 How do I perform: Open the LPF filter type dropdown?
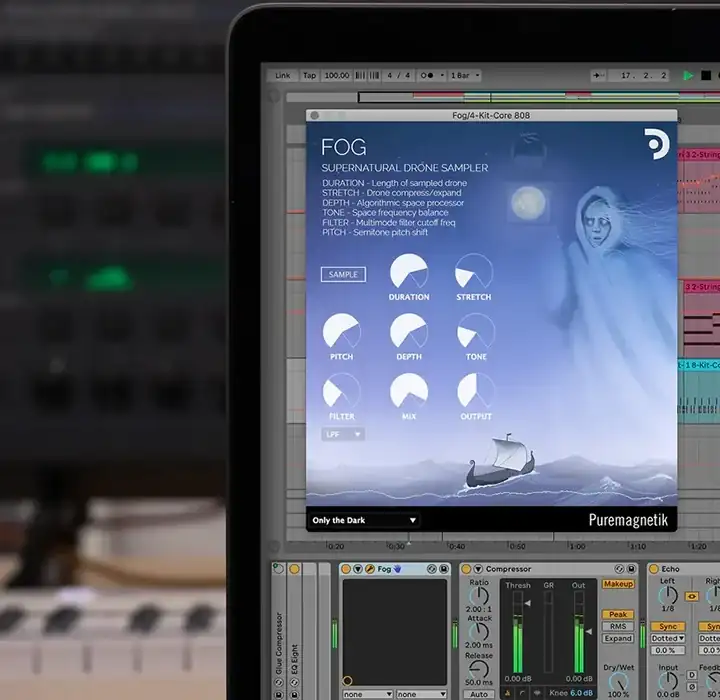343,434
